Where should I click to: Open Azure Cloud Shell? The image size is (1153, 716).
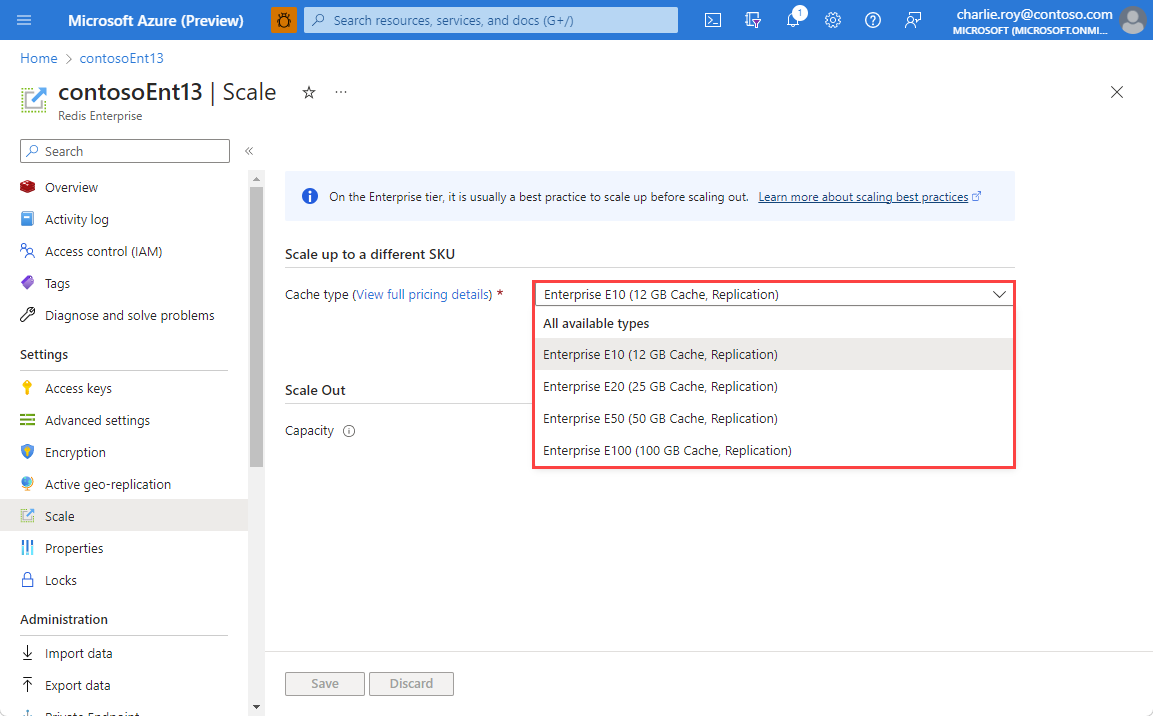712,20
